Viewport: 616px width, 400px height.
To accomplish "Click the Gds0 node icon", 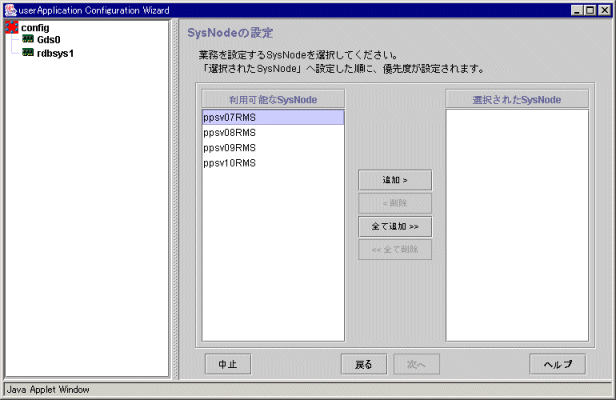I will point(28,40).
